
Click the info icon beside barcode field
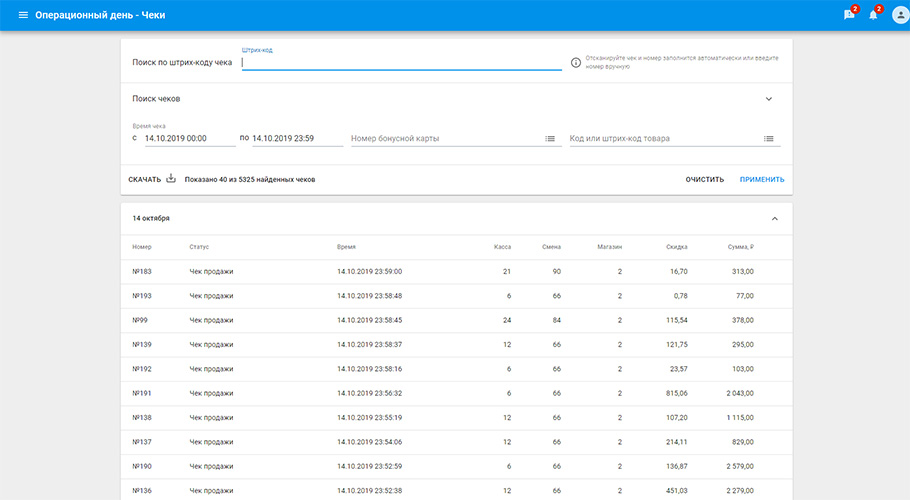(575, 62)
